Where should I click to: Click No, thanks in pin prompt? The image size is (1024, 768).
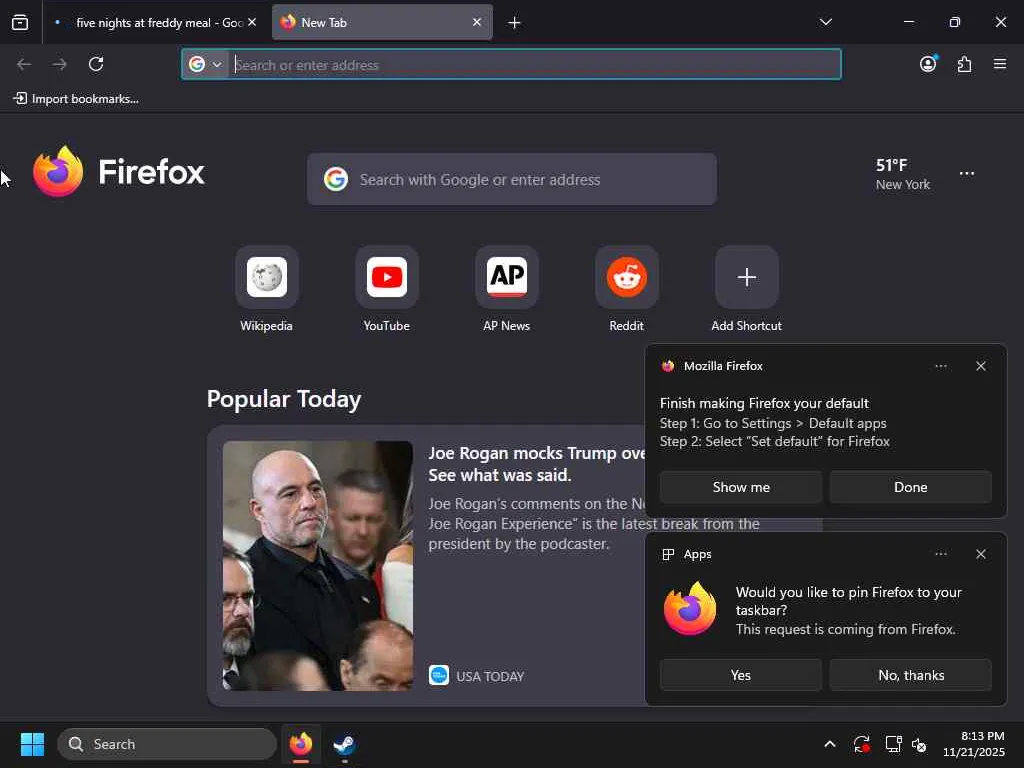911,675
